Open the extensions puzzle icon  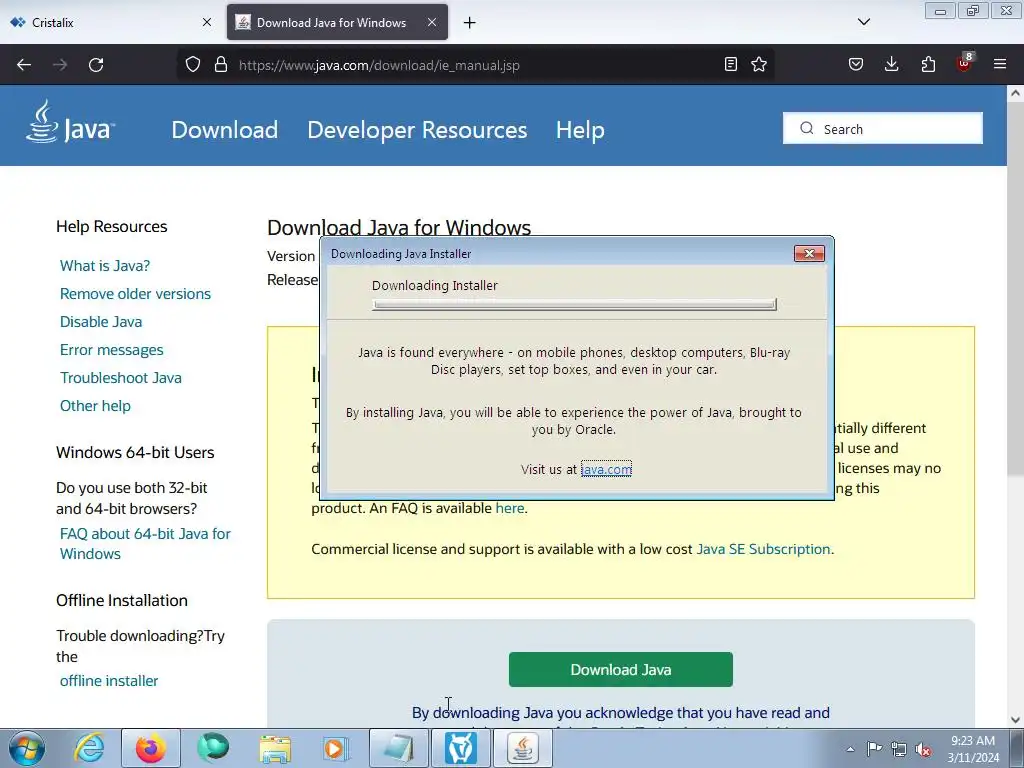click(928, 64)
